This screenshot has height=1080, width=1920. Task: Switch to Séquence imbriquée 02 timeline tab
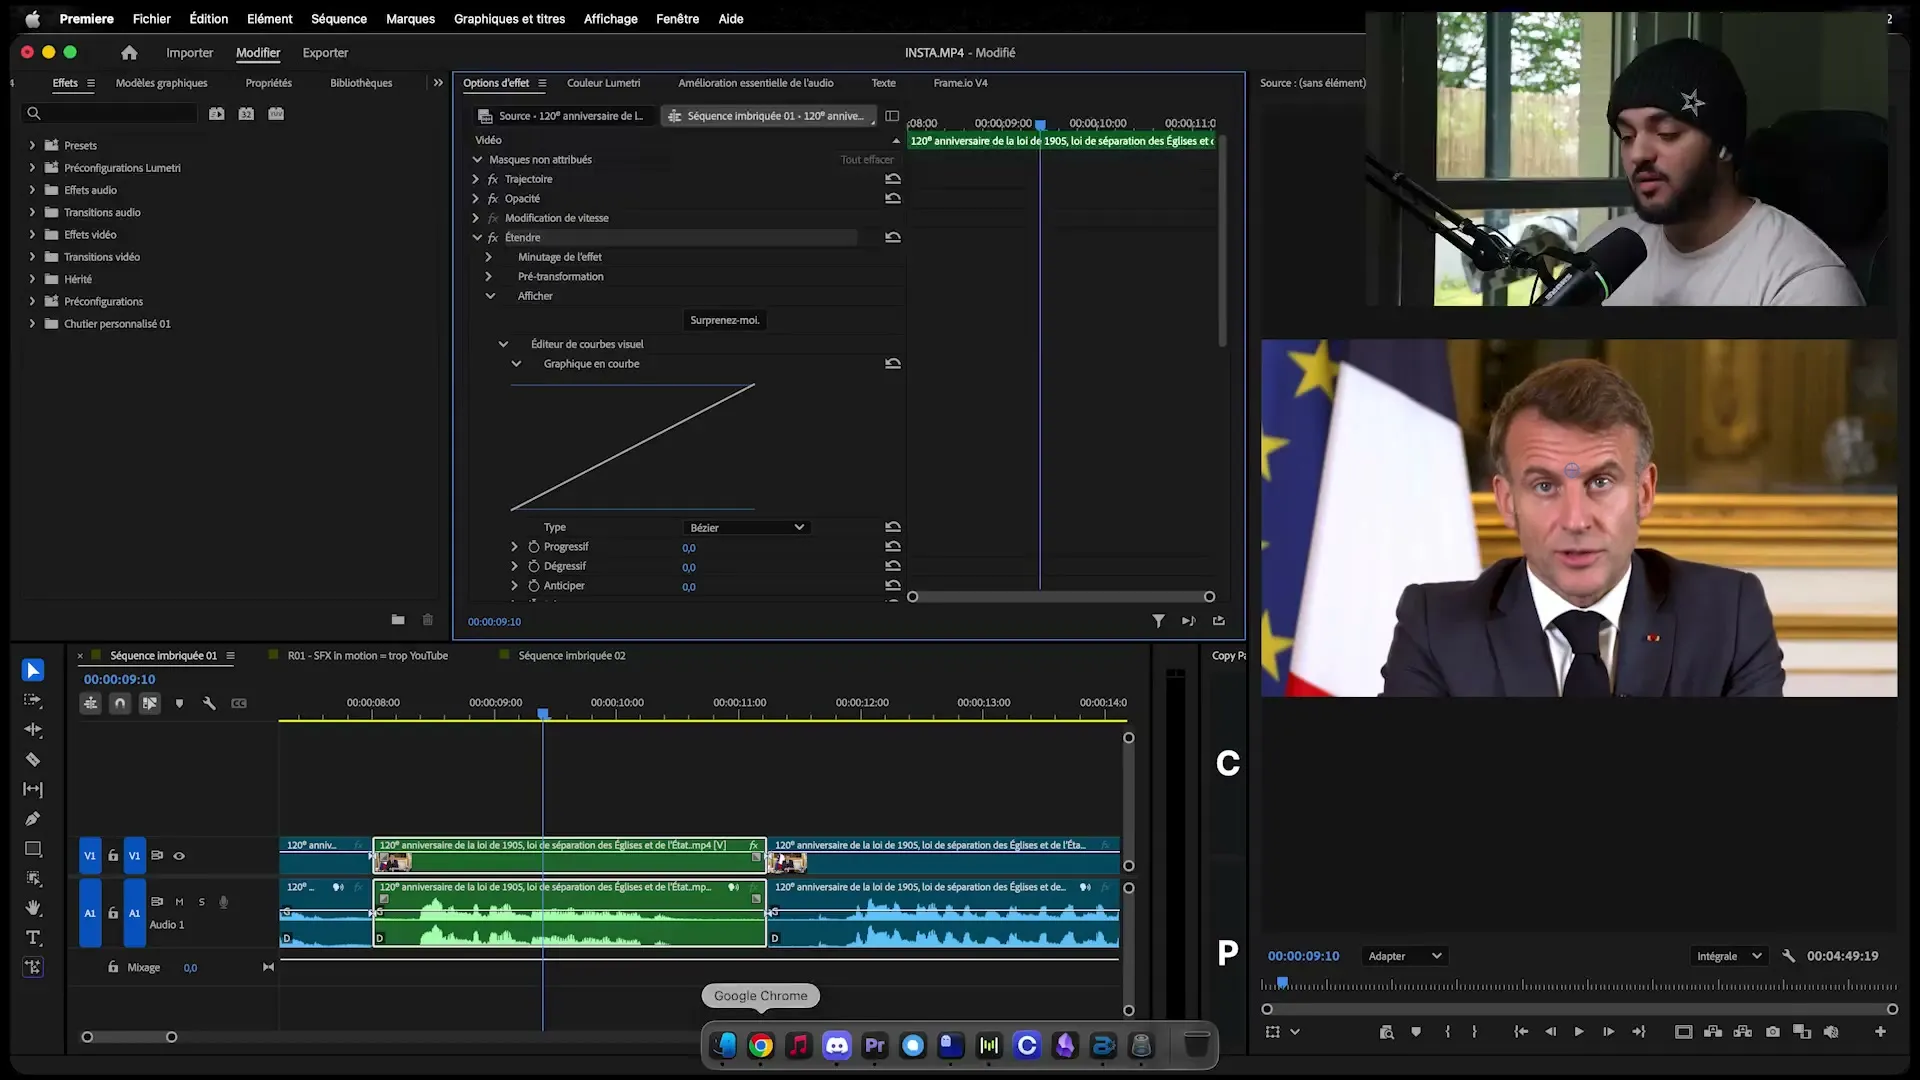click(x=572, y=656)
